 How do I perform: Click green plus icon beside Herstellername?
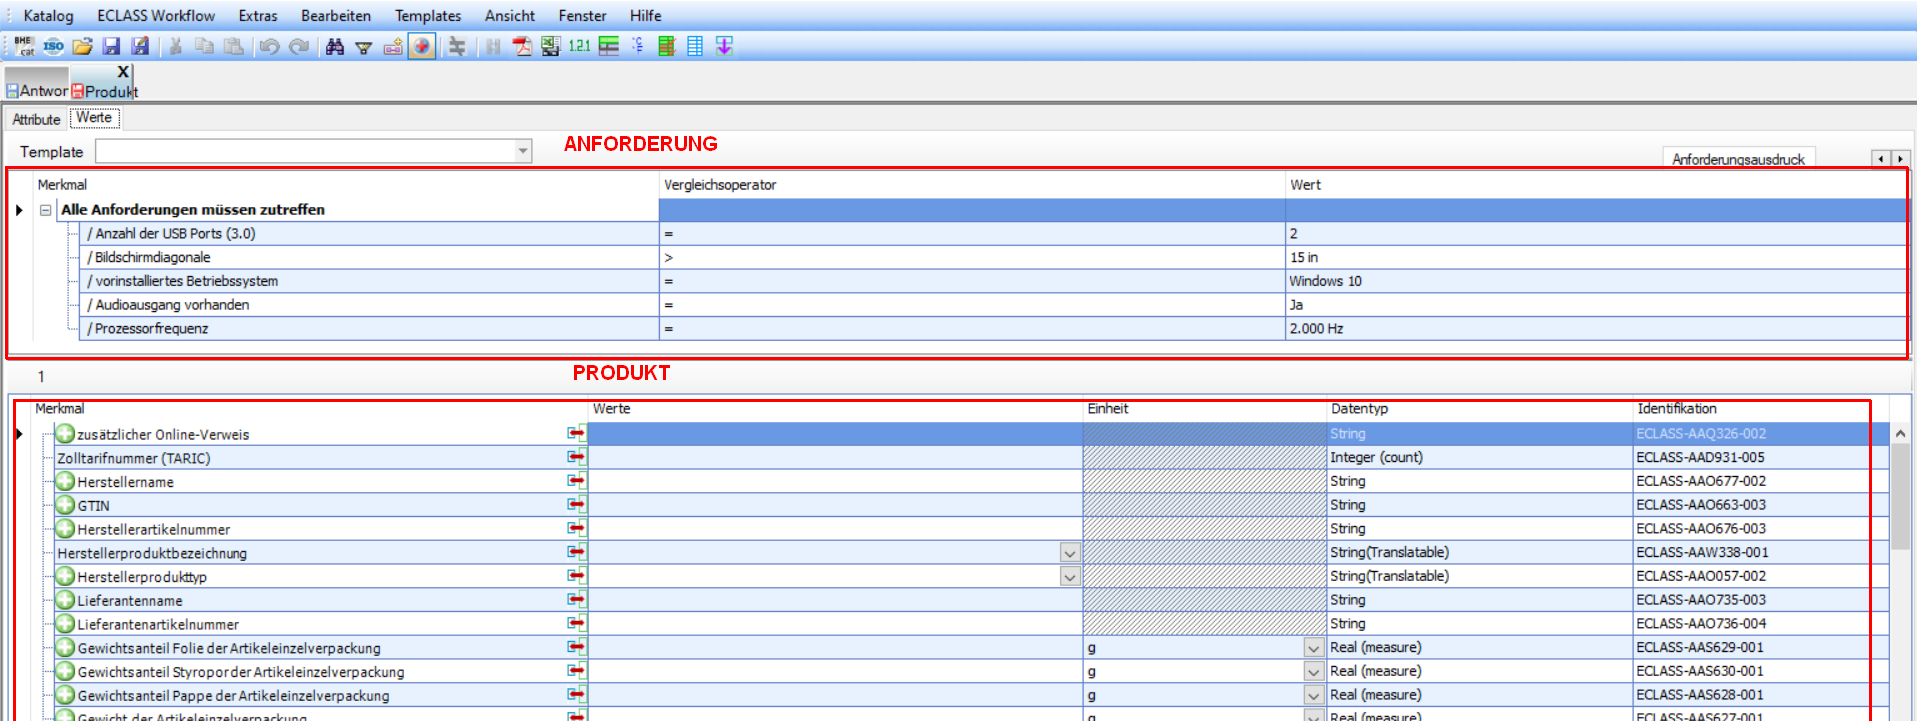click(x=65, y=481)
